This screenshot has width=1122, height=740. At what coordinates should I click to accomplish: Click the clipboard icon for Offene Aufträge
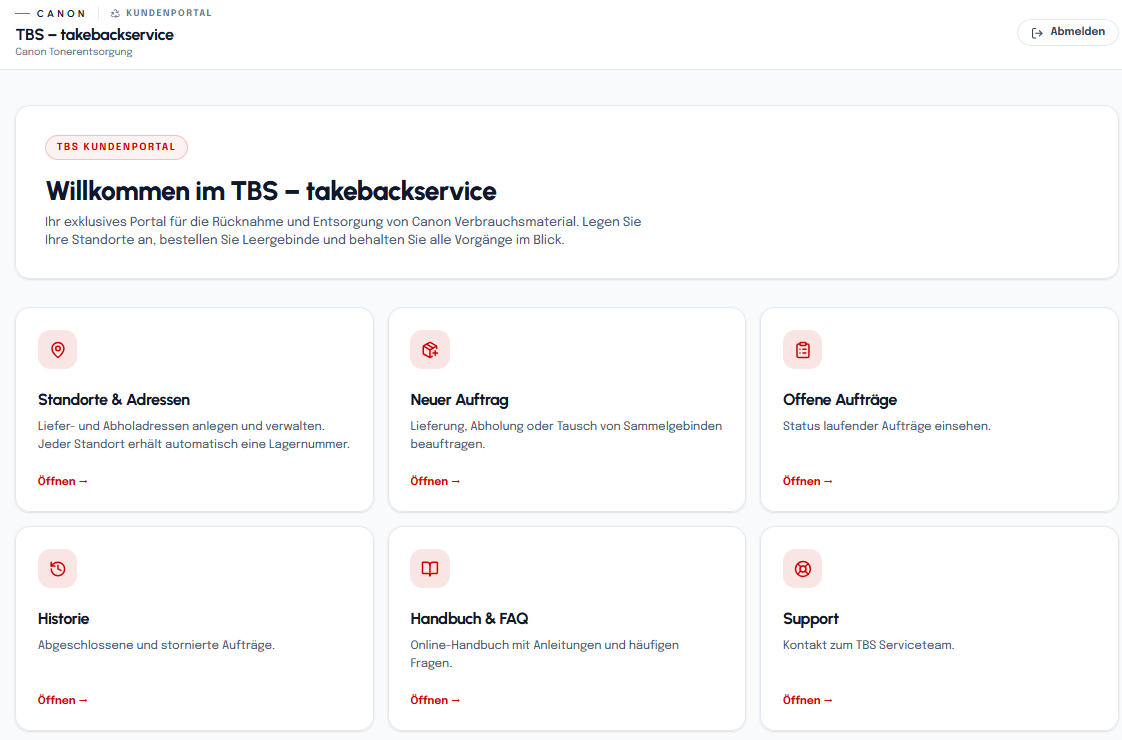(x=803, y=349)
